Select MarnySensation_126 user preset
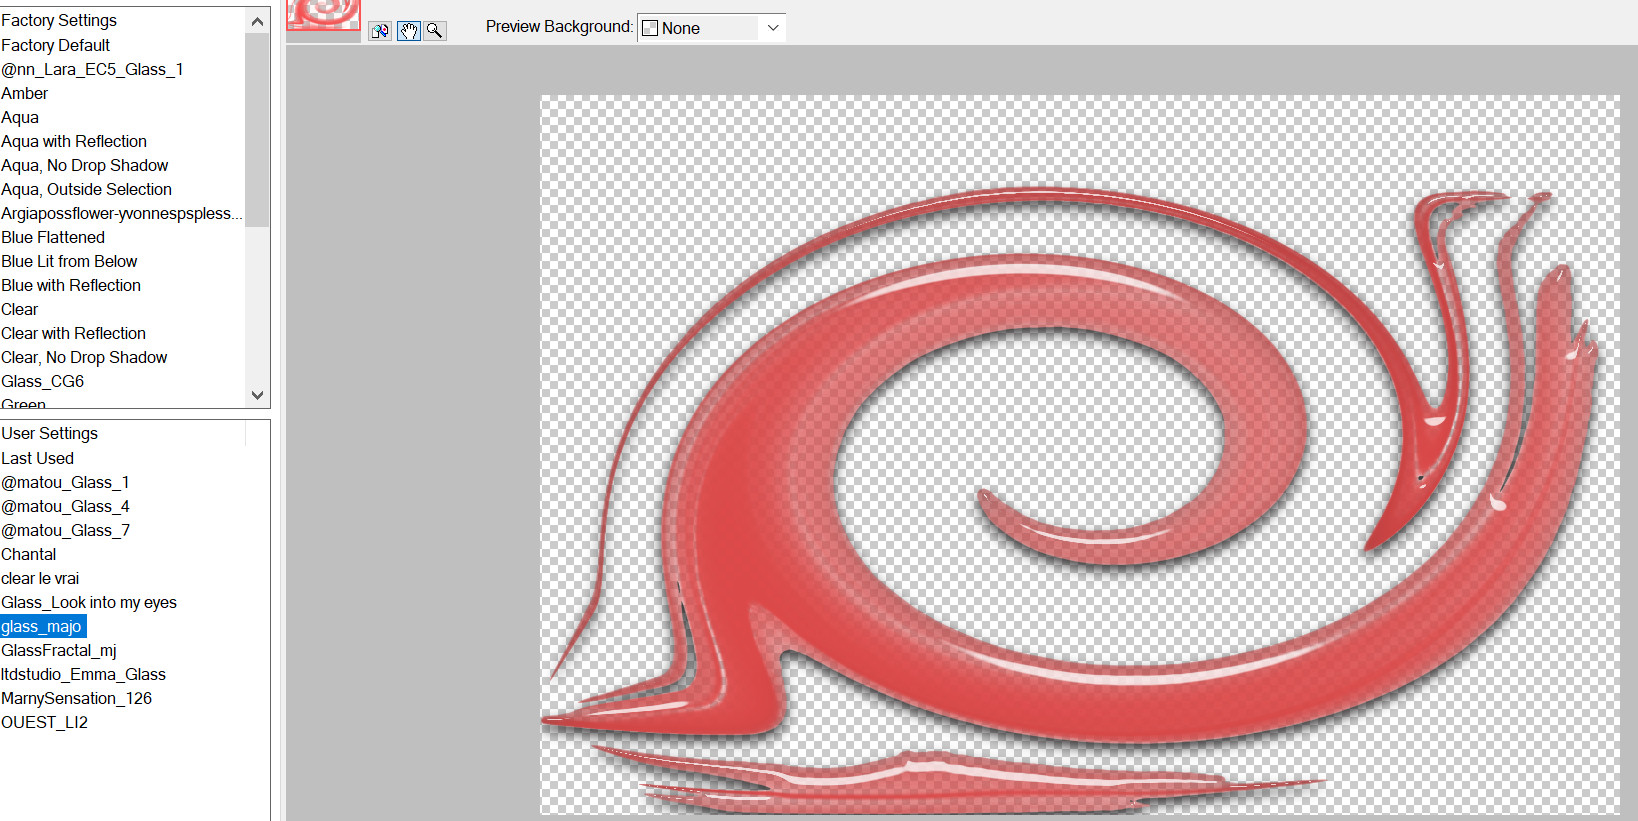The image size is (1638, 821). pyautogui.click(x=77, y=698)
